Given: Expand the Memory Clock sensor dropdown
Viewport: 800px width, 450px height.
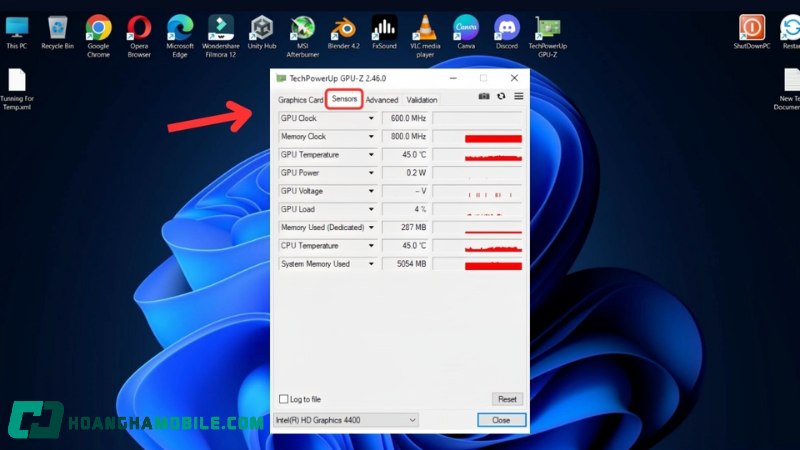Looking at the screenshot, I should point(371,137).
